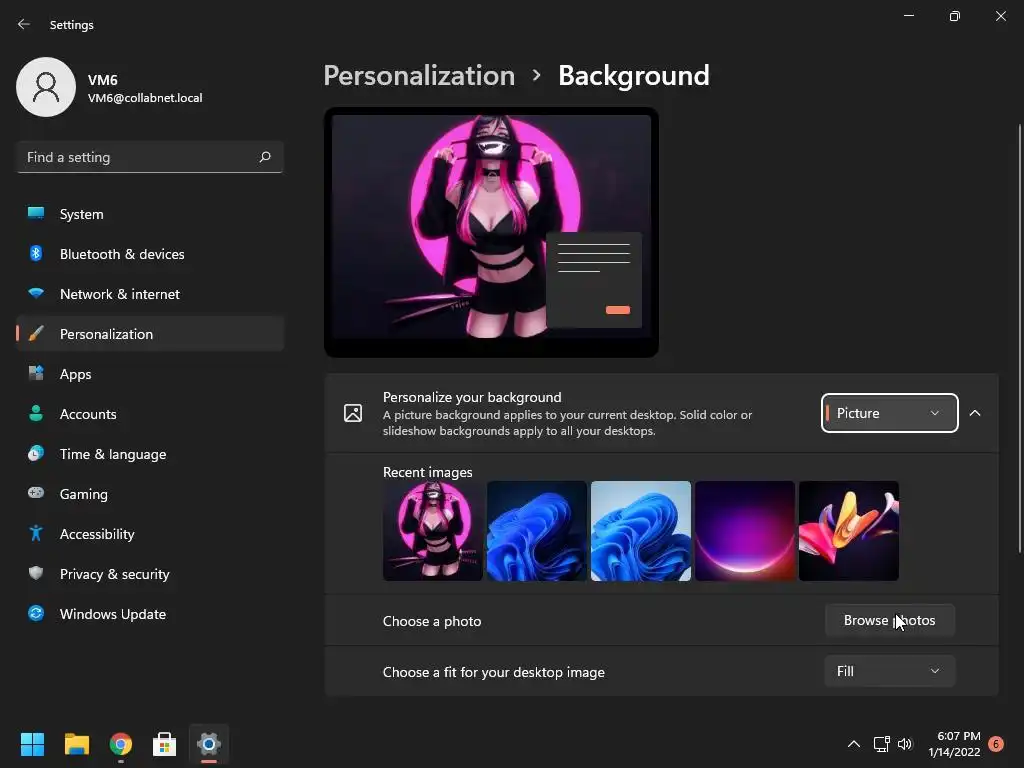Click the VM6@collabnet.local account email
This screenshot has width=1024, height=768.
[x=145, y=98]
